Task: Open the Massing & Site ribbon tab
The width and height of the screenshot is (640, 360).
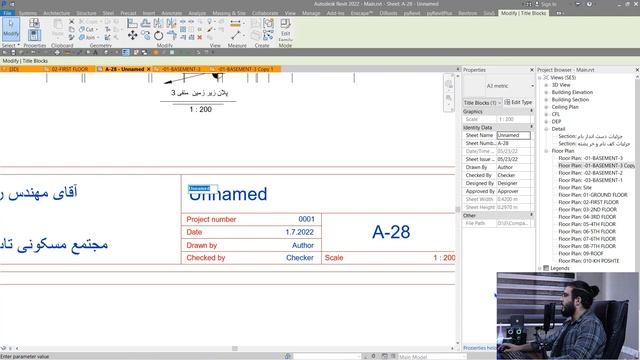Action: (229, 13)
